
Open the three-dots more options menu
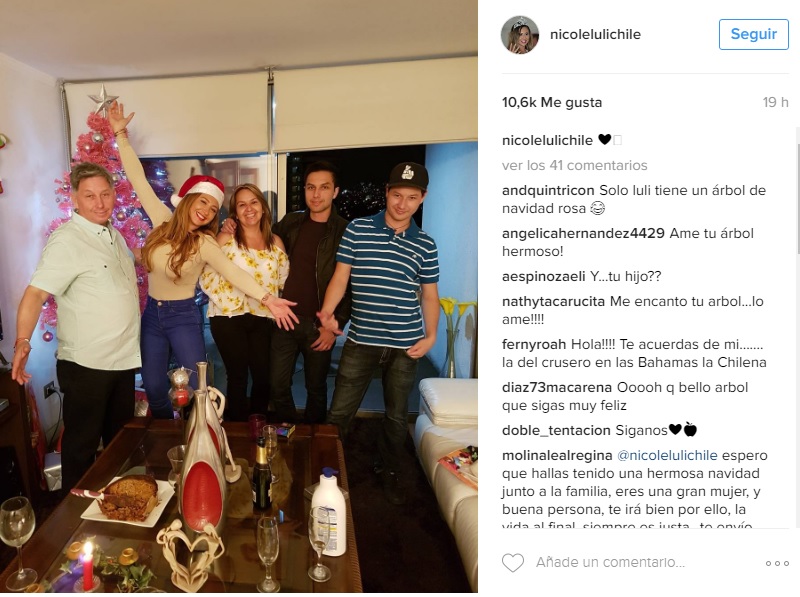click(777, 563)
